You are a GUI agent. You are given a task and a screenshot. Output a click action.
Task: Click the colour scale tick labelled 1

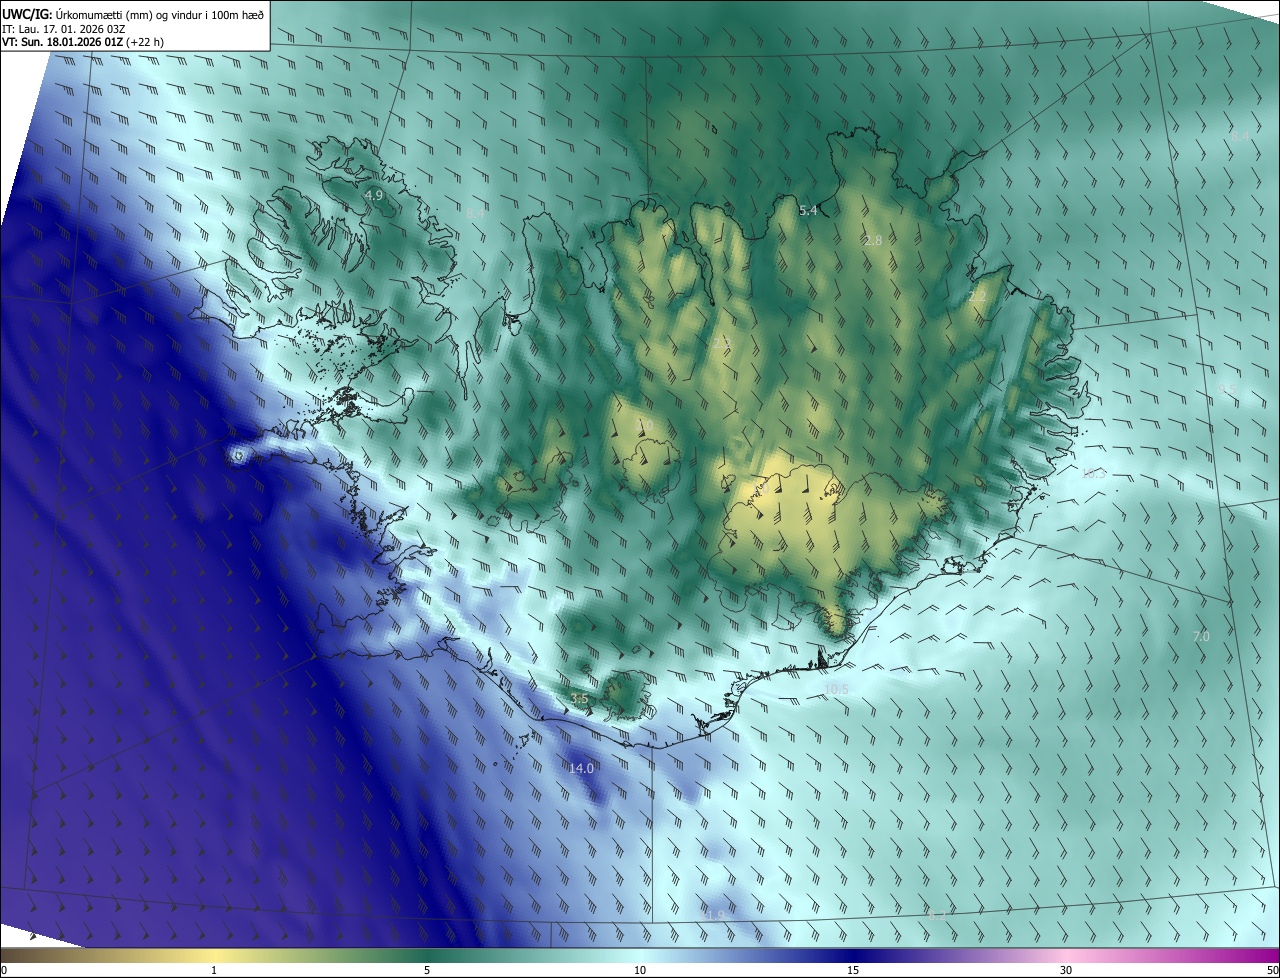click(x=214, y=971)
